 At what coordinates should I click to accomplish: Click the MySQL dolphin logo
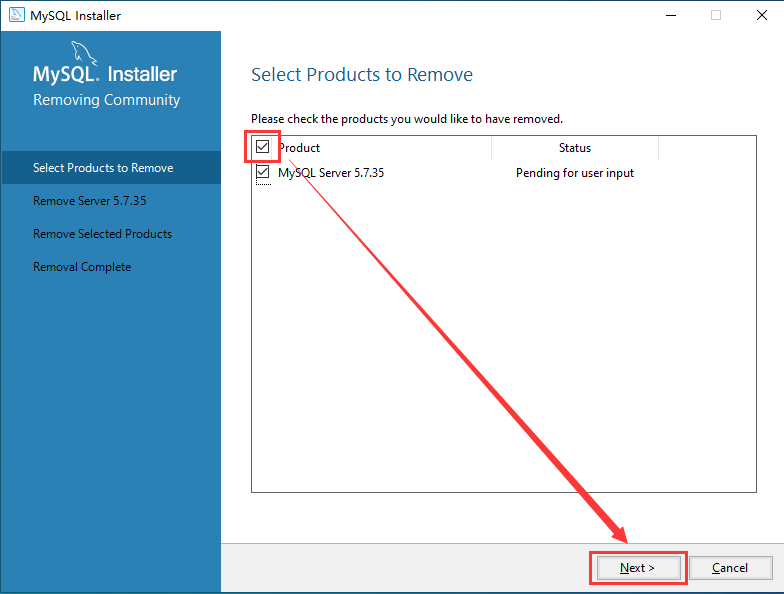point(84,52)
